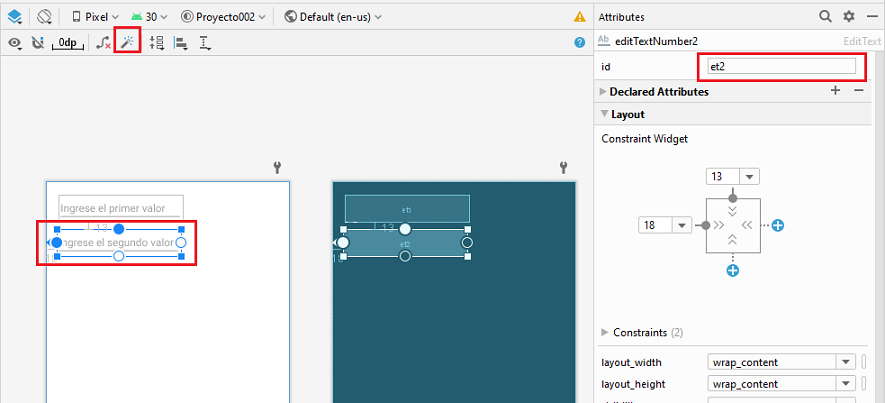This screenshot has width=885, height=403.
Task: Search attributes with the magnifier icon
Action: coord(825,17)
